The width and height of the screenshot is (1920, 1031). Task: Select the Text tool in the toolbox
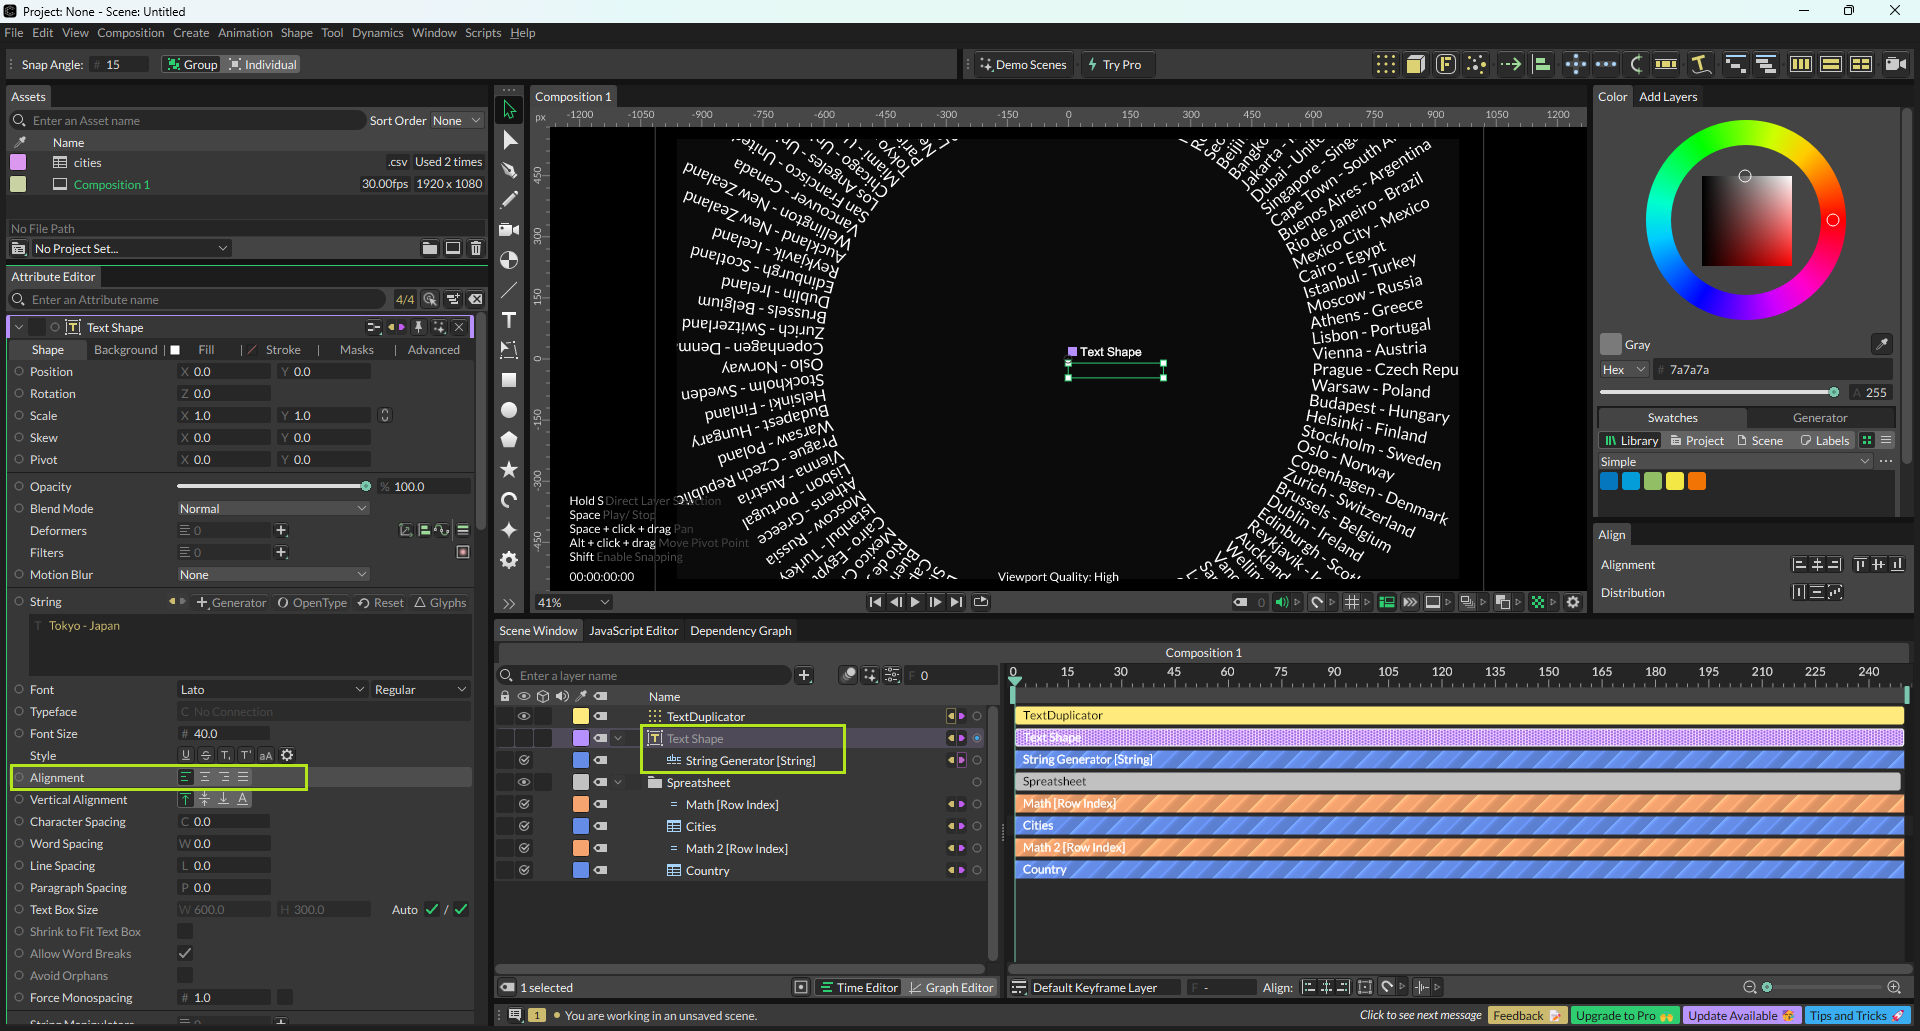(509, 320)
